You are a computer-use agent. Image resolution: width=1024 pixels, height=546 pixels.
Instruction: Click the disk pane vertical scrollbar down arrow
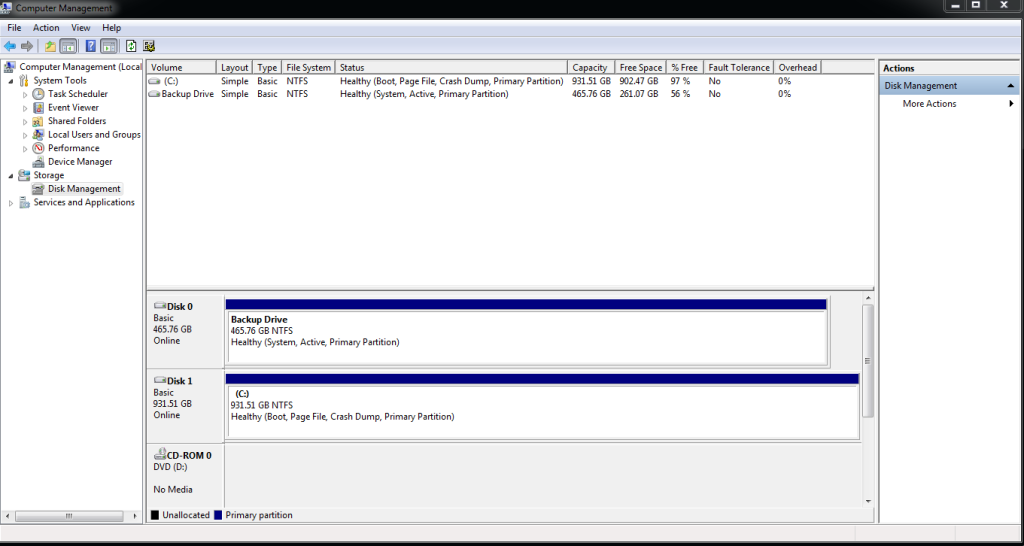tap(868, 501)
